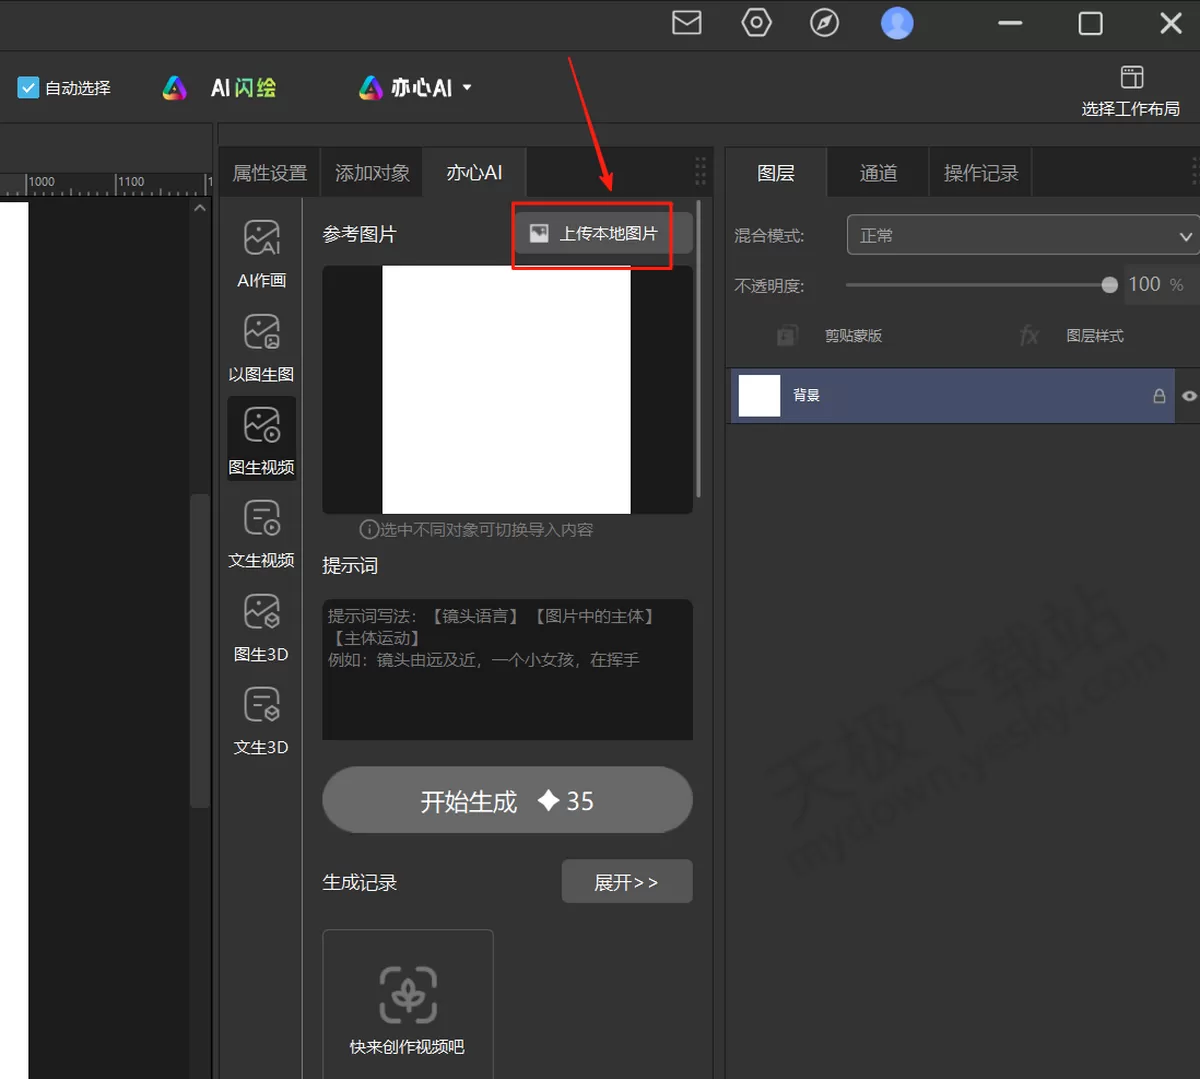Open the 亦心AI dropdown arrow in toolbar
The image size is (1200, 1079).
[467, 88]
